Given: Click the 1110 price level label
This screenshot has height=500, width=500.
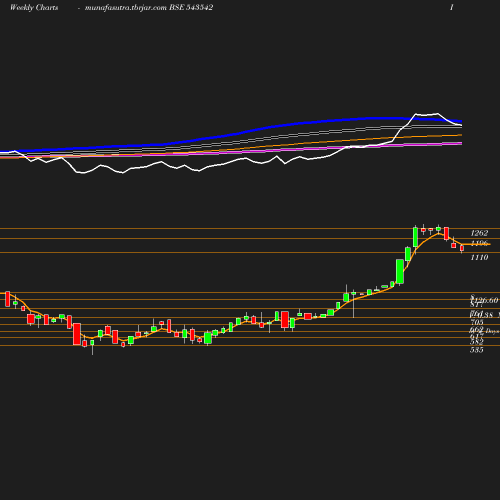Looking at the screenshot, I should click(479, 257).
